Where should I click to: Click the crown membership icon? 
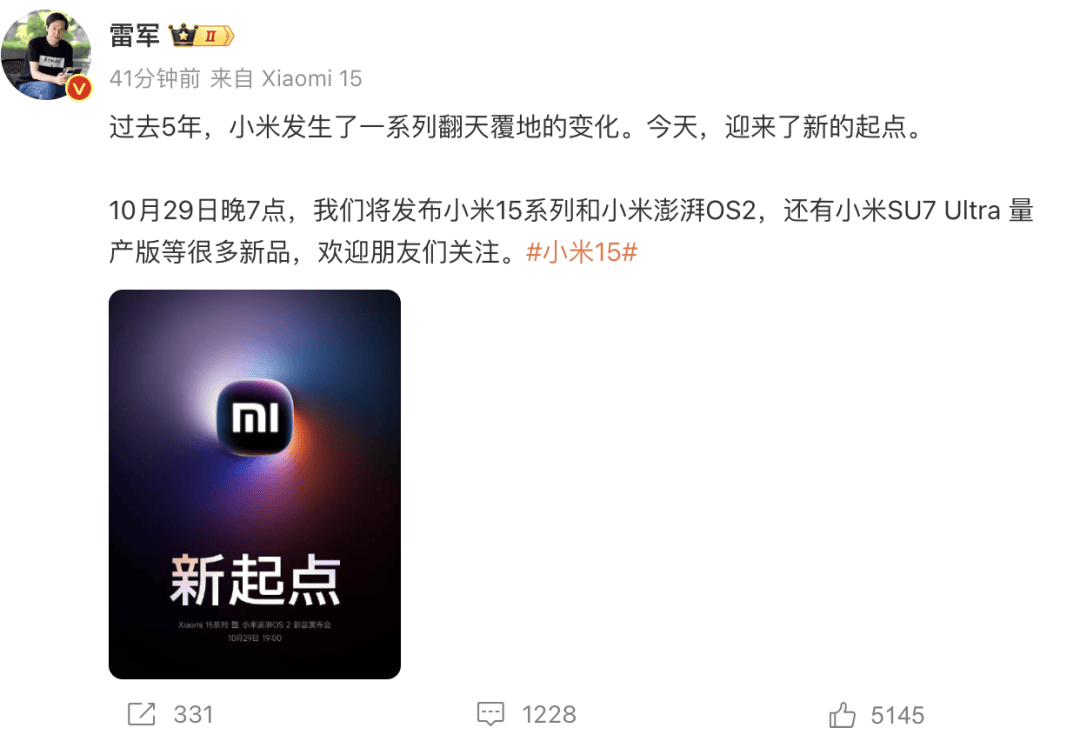(183, 34)
